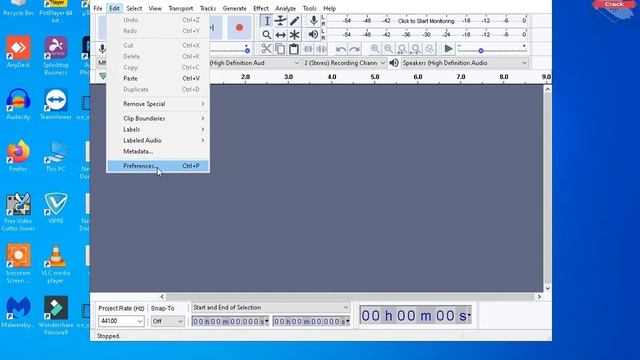Click the Redo arrow icon
640x360 pixels.
[355, 49]
